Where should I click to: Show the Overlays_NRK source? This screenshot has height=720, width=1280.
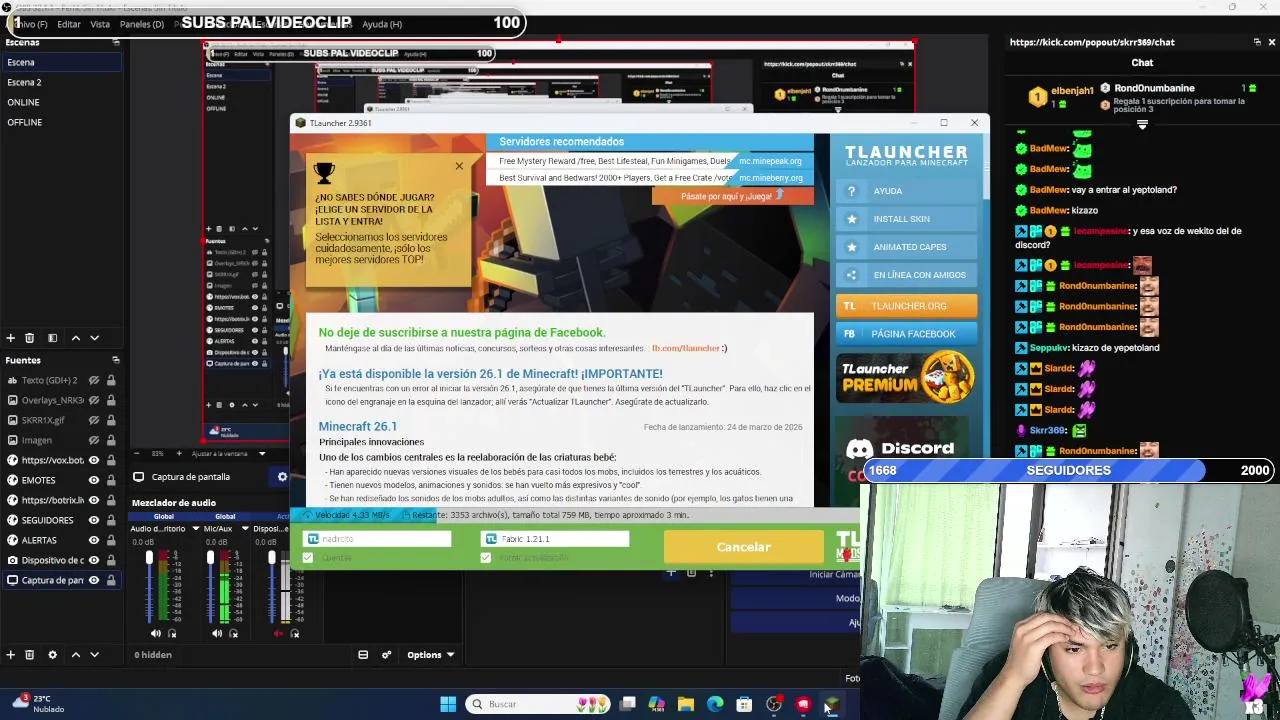click(94, 400)
